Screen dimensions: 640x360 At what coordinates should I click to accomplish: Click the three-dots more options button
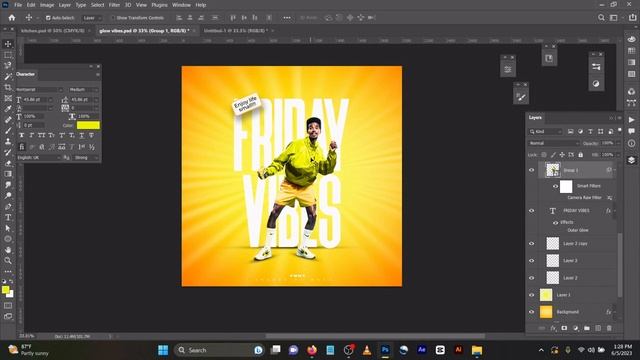pos(287,18)
